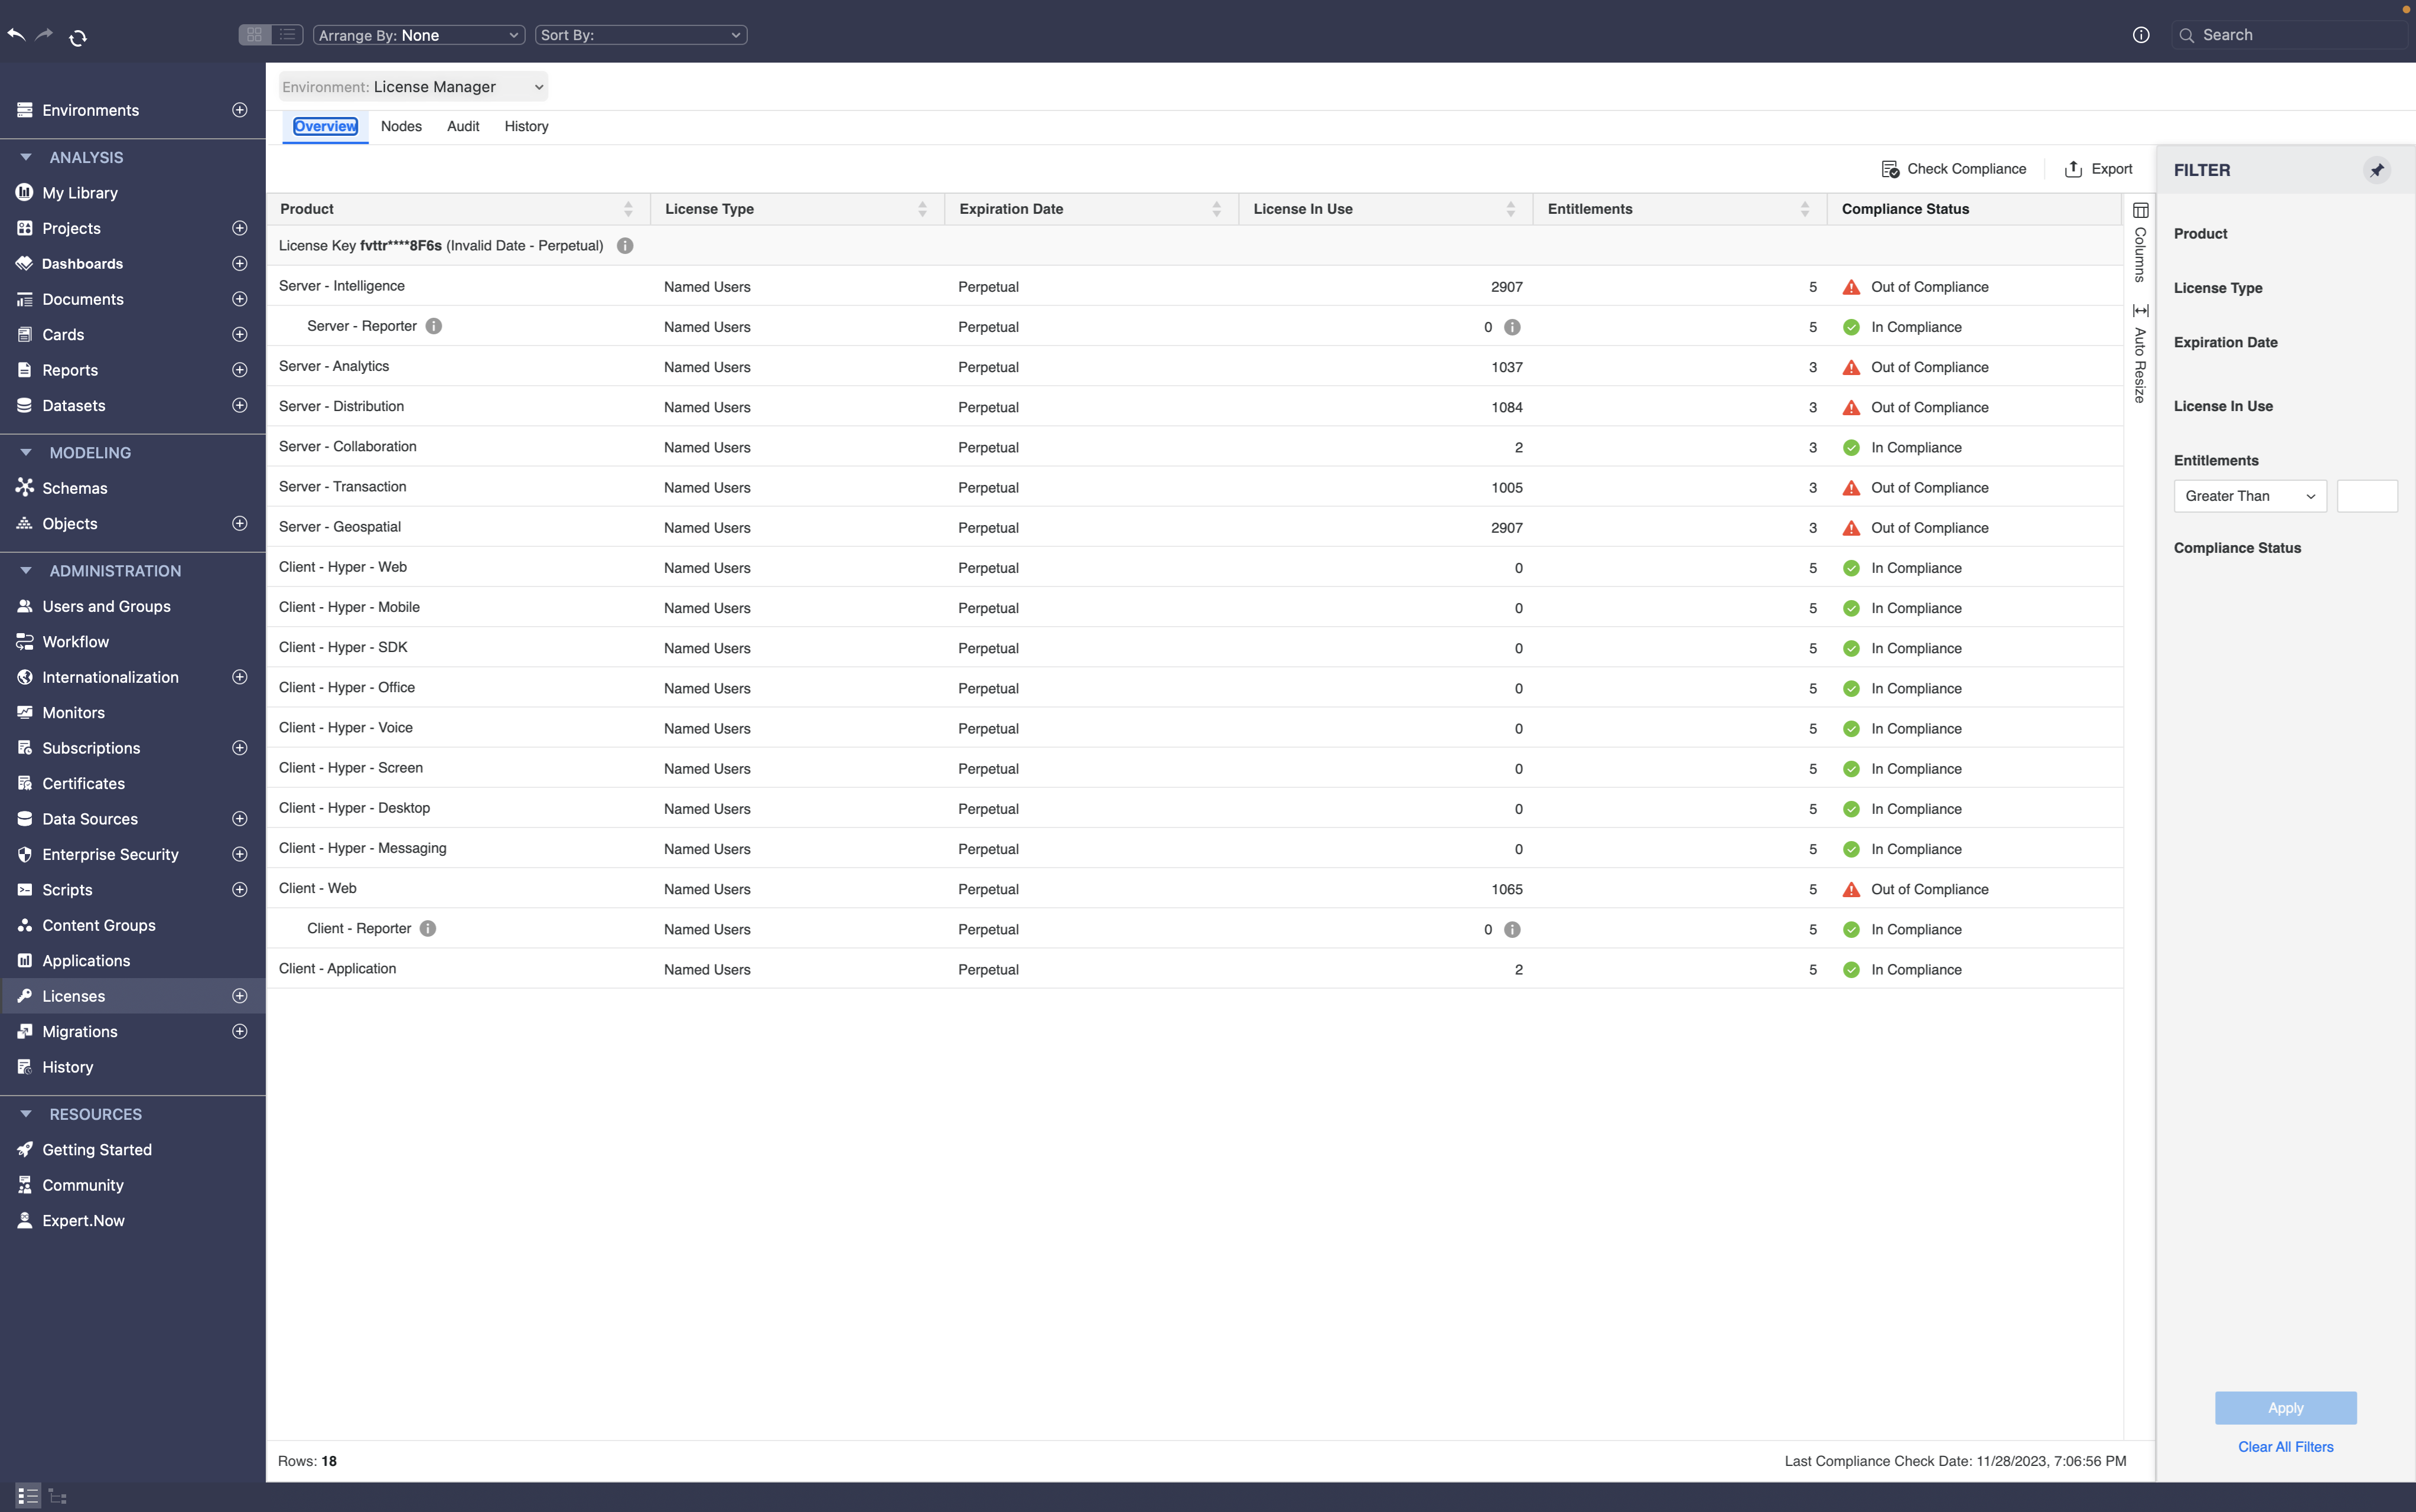Screen dimensions: 2416x1512
Task: Switch to the Audit tab
Action: [463, 126]
